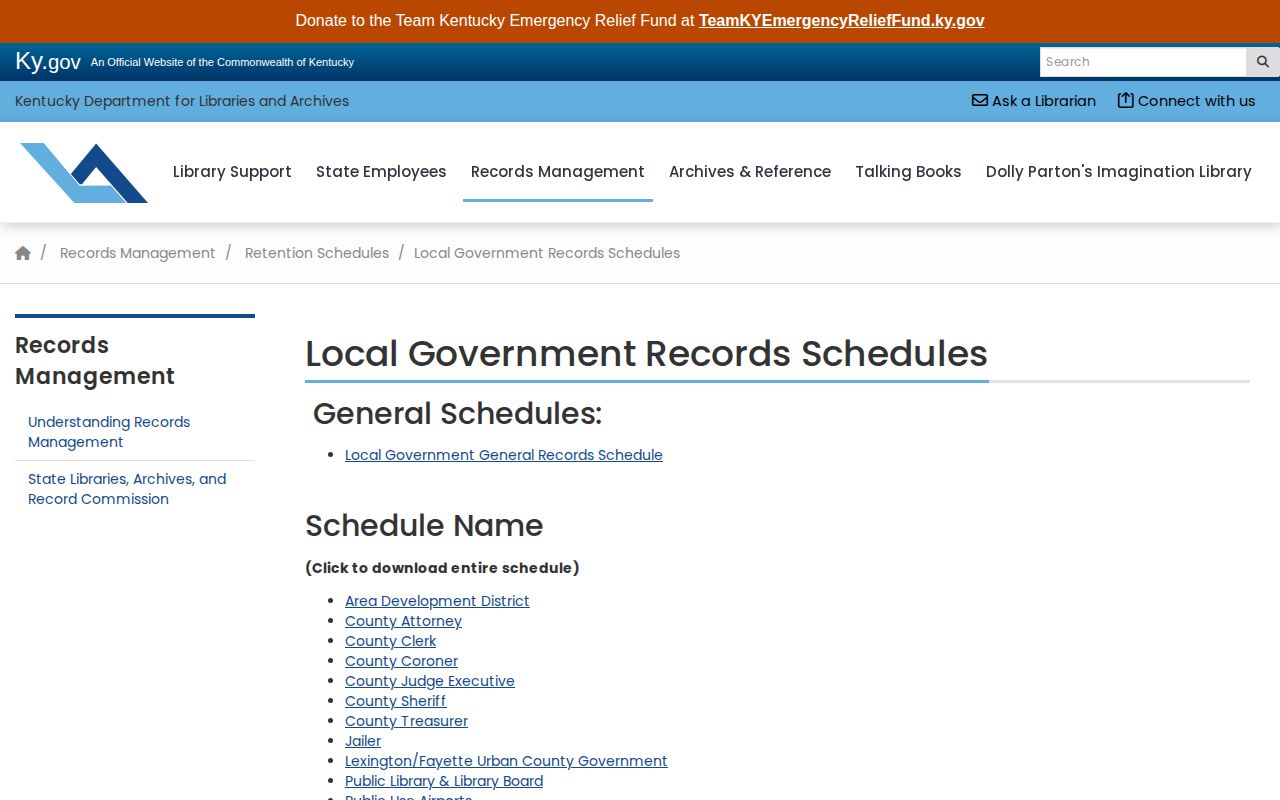
Task: Open Ask a Librarian envelope link
Action: pos(1034,101)
